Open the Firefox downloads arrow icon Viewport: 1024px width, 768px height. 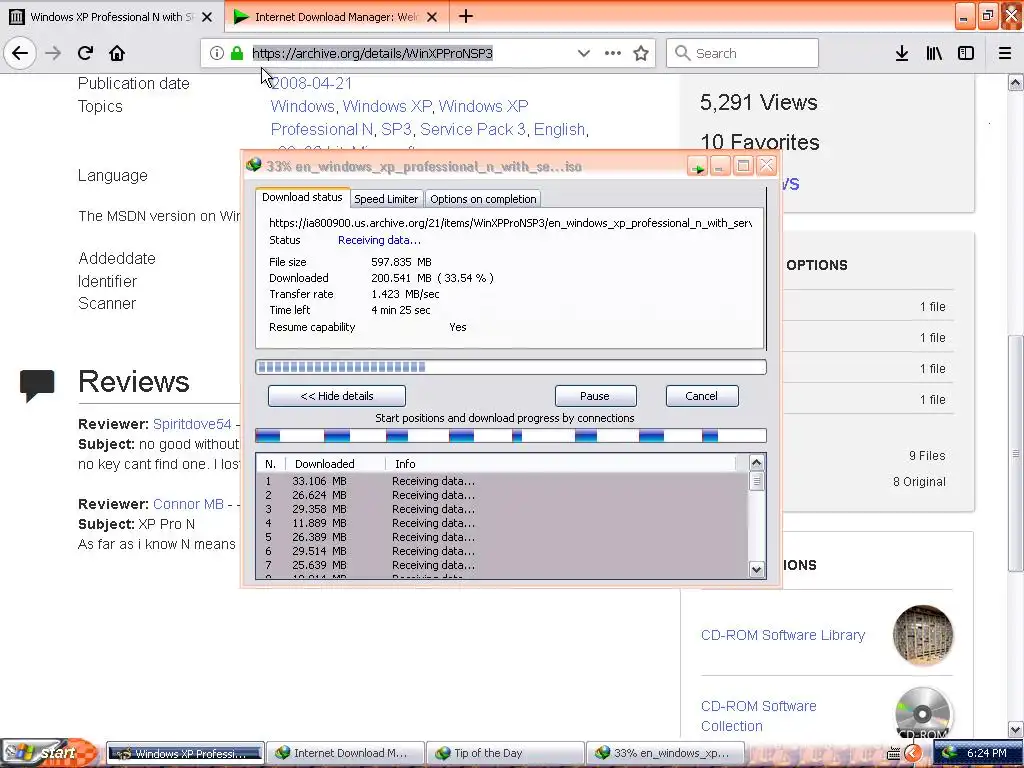point(902,53)
